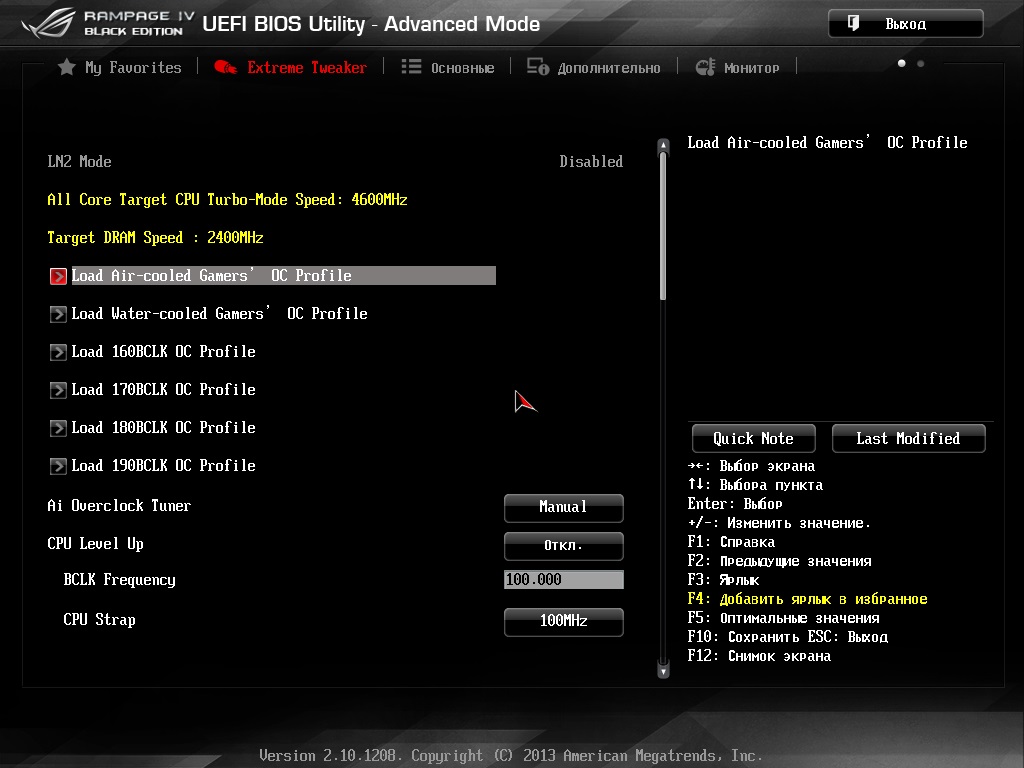Open the Ai Overclock Tuner Manual dropdown
The image size is (1024, 768).
tap(564, 507)
